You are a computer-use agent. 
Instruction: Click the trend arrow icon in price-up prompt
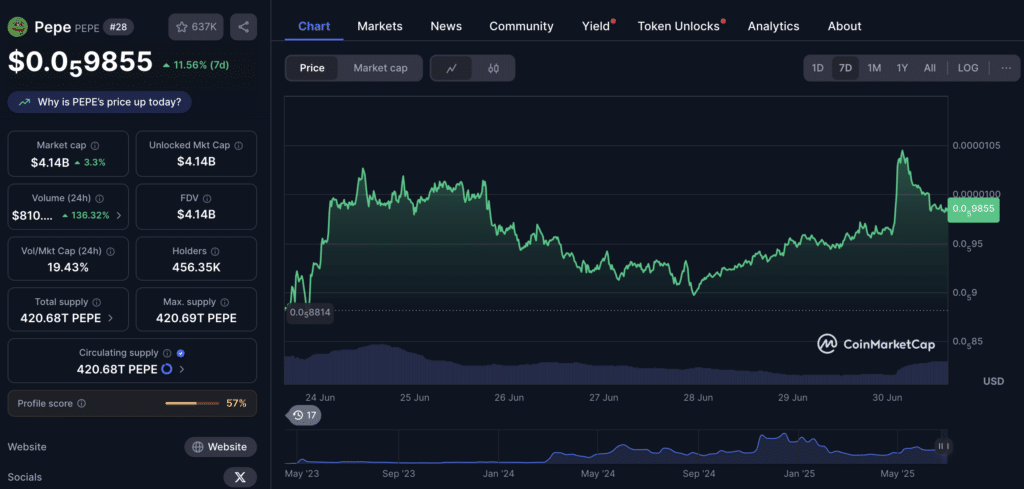point(25,102)
